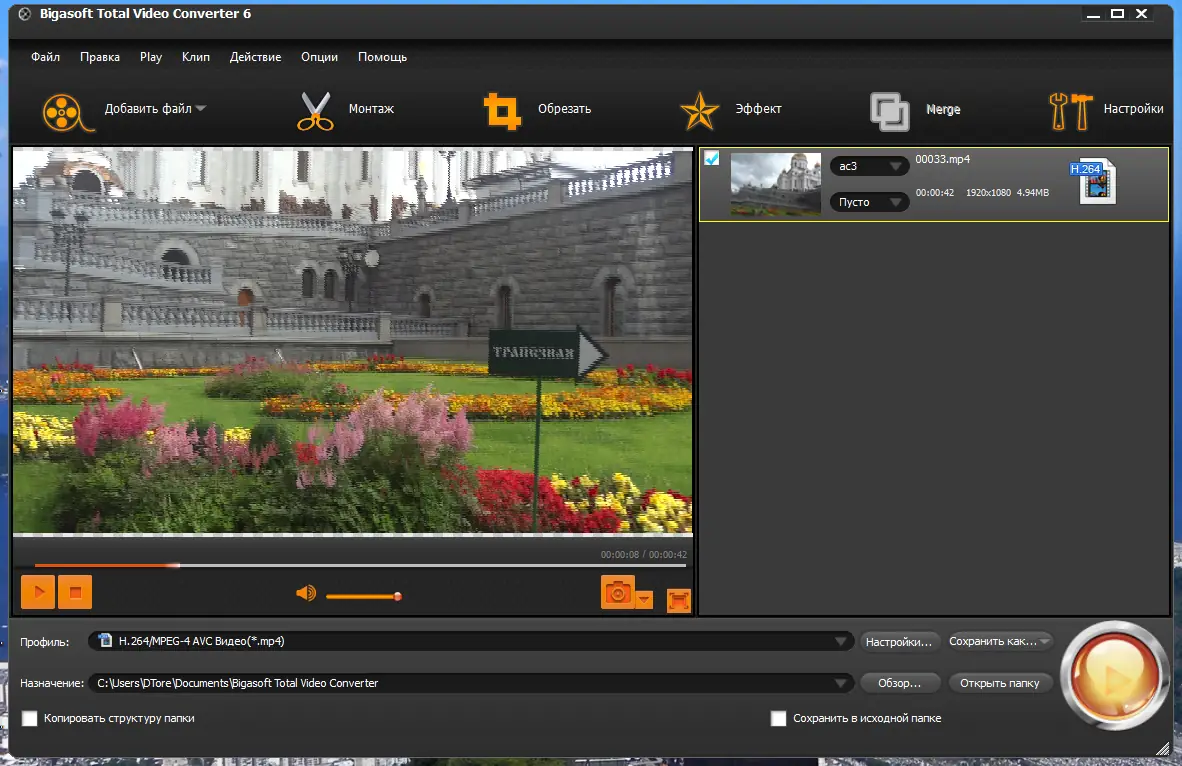Expand the ac3 audio track dropdown
This screenshot has height=766, width=1182.
coord(869,166)
